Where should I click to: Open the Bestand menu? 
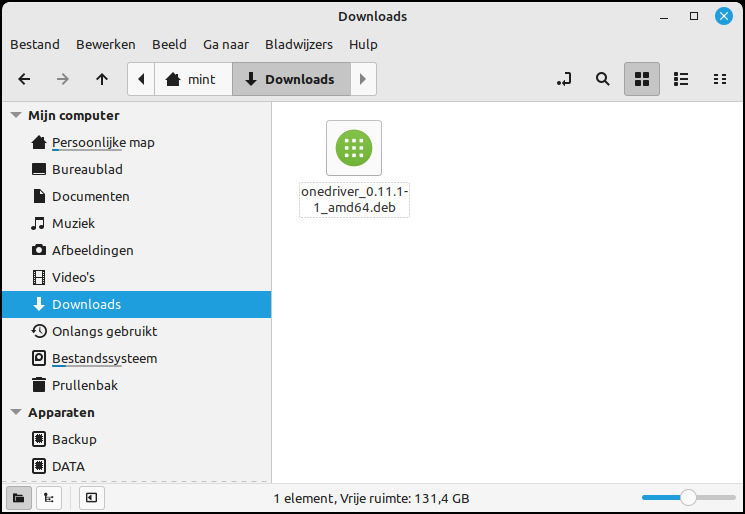(x=35, y=44)
